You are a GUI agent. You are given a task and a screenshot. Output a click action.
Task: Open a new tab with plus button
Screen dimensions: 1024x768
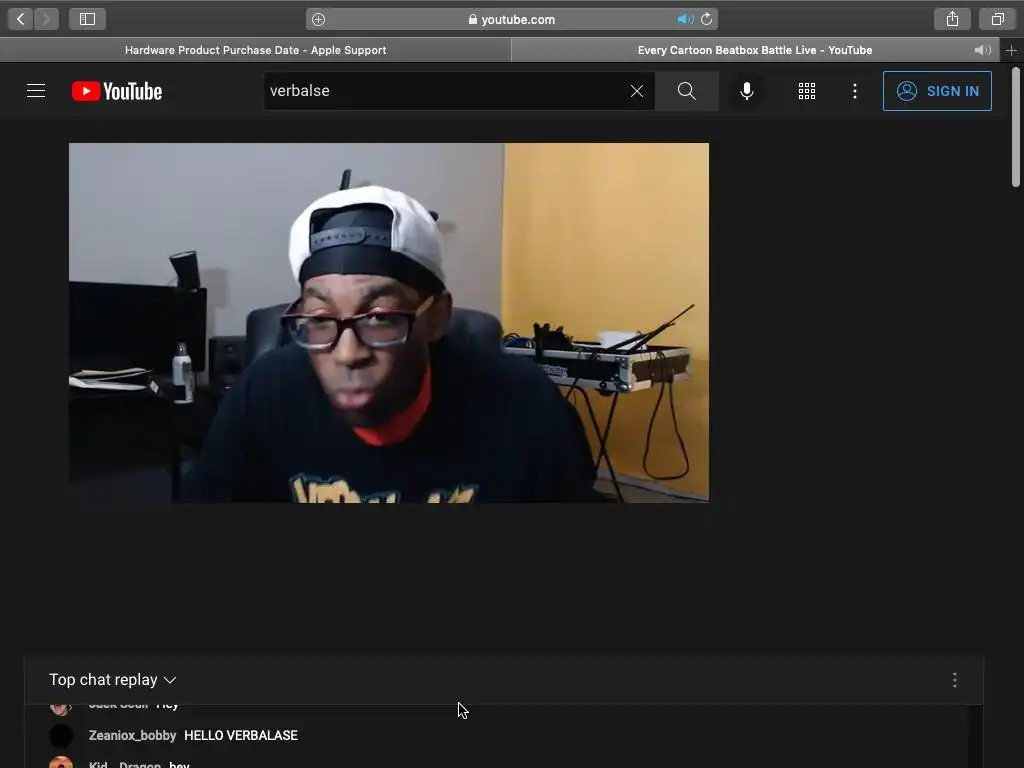coord(1012,50)
